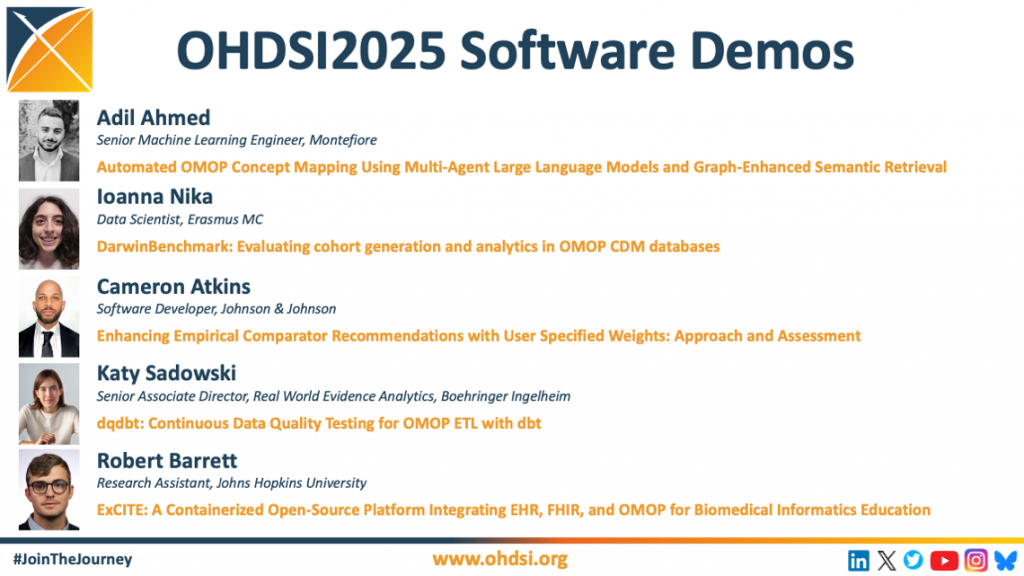The height and width of the screenshot is (576, 1024).
Task: Click the Bluesky butterfly icon
Action: tap(1004, 560)
